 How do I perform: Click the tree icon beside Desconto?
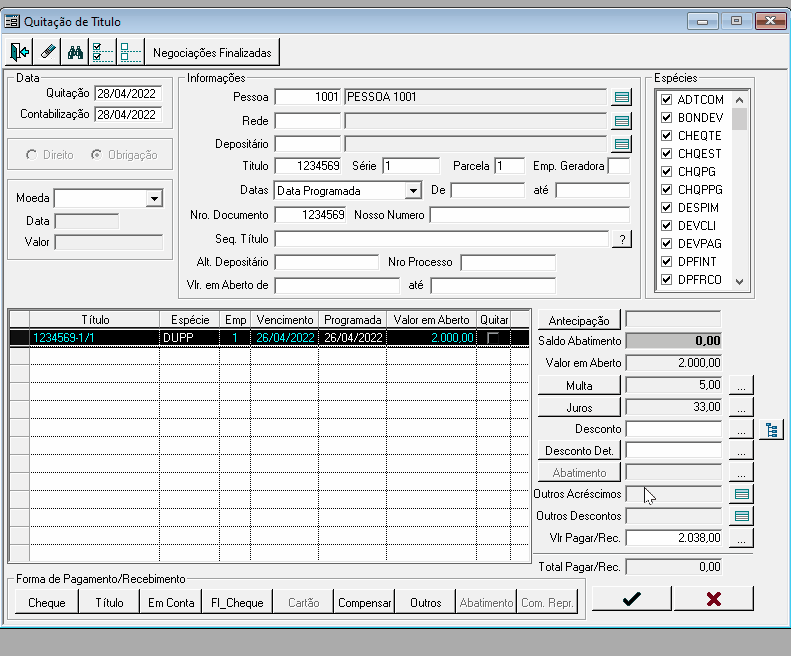[771, 430]
